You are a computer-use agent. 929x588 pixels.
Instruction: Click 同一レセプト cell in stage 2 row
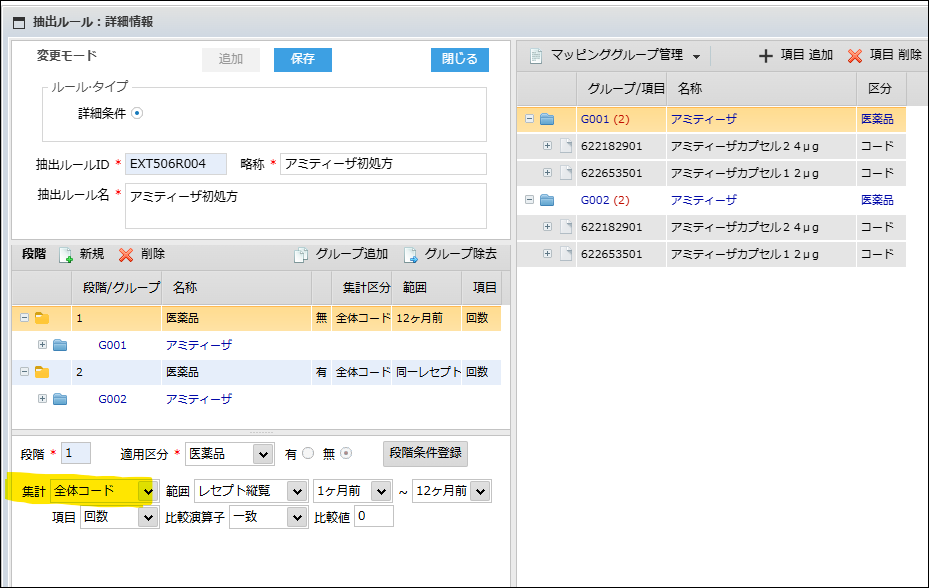tap(428, 372)
